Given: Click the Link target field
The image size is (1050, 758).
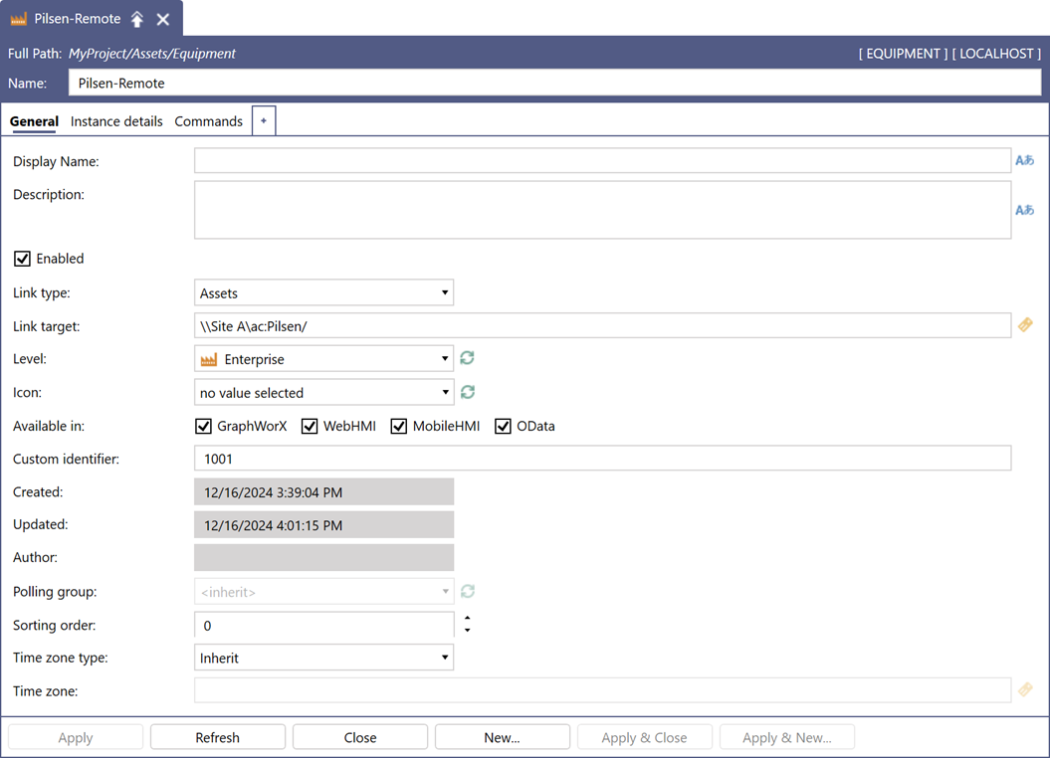Looking at the screenshot, I should coord(603,325).
